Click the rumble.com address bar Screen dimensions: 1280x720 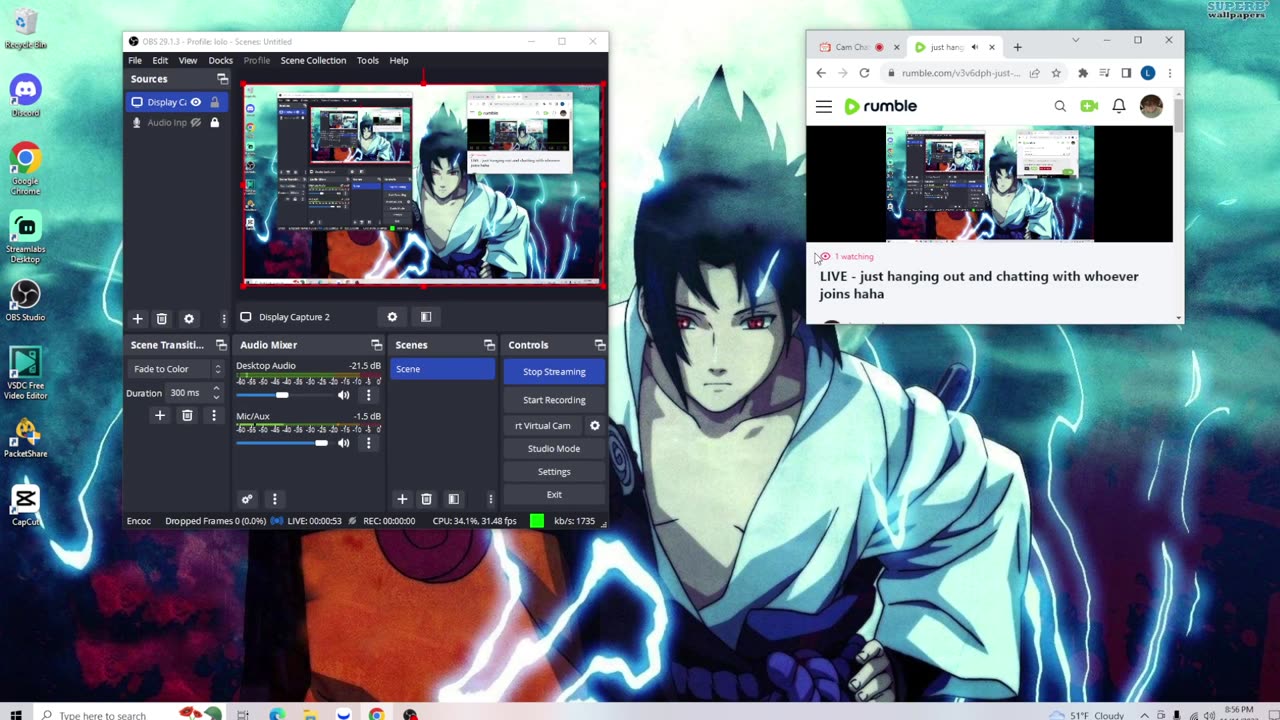tap(960, 73)
